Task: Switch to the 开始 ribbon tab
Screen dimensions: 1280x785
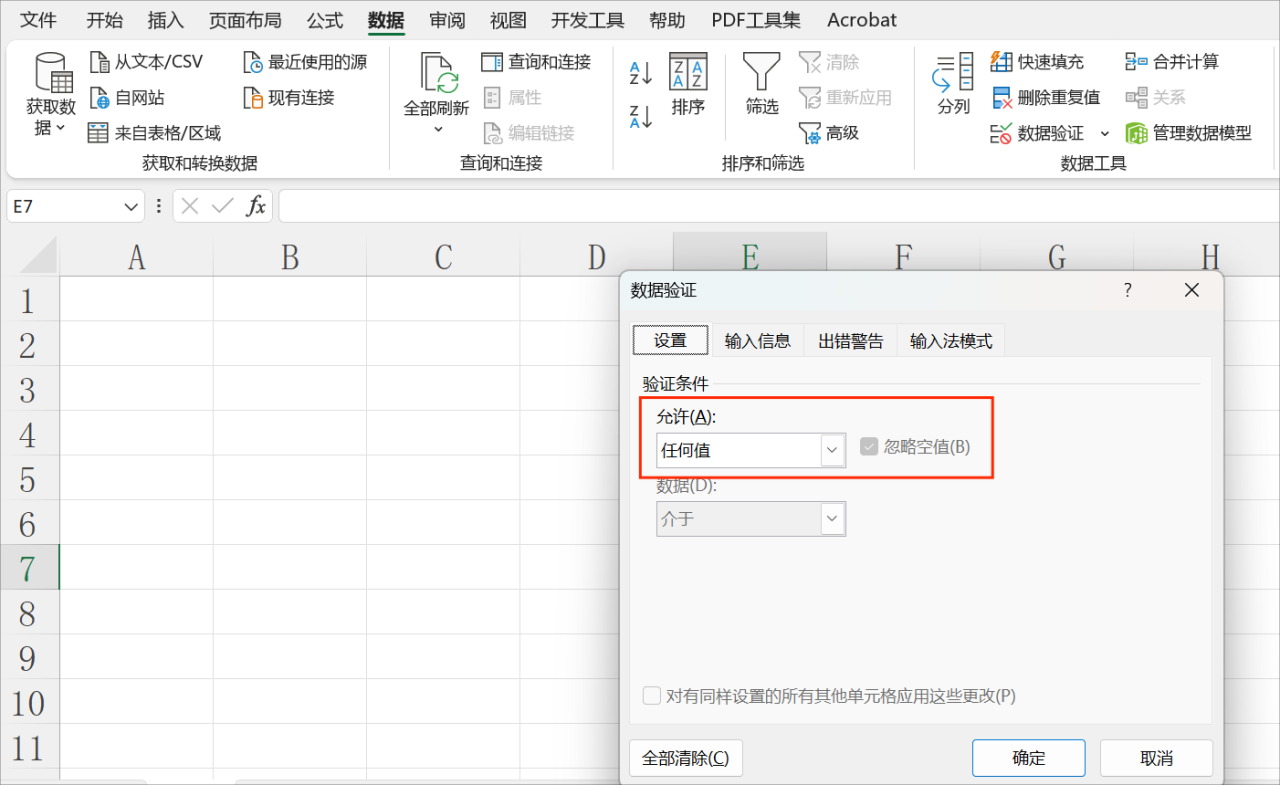Action: tap(105, 20)
